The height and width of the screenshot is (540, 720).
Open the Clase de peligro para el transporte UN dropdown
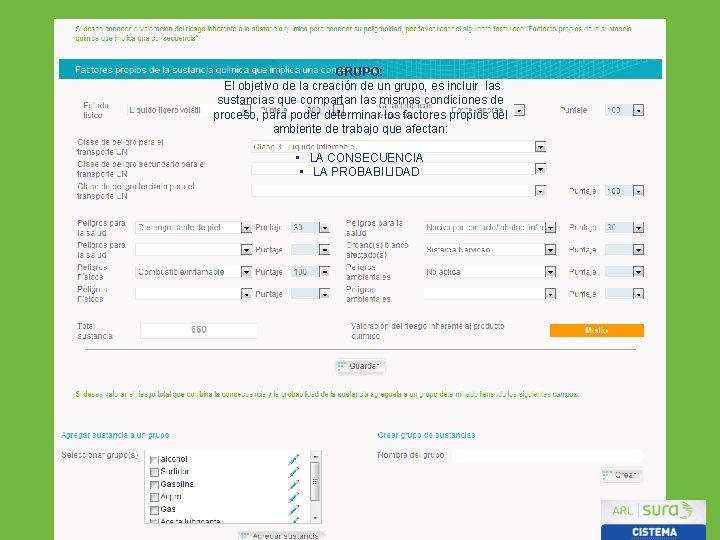pyautogui.click(x=540, y=147)
